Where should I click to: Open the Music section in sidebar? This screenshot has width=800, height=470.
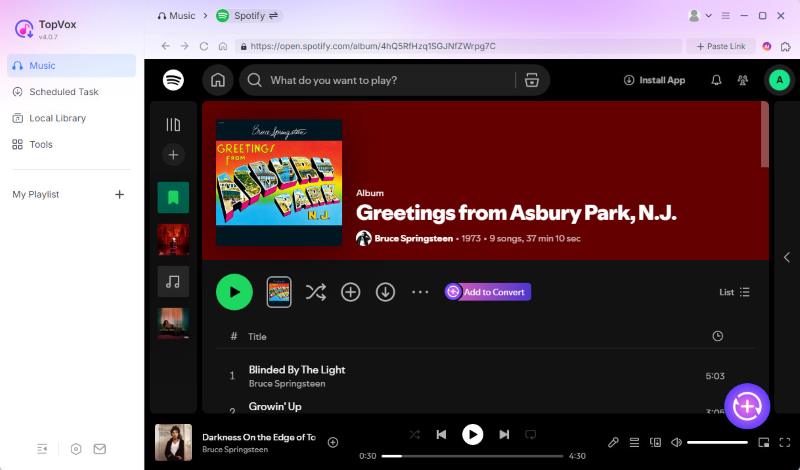point(71,65)
